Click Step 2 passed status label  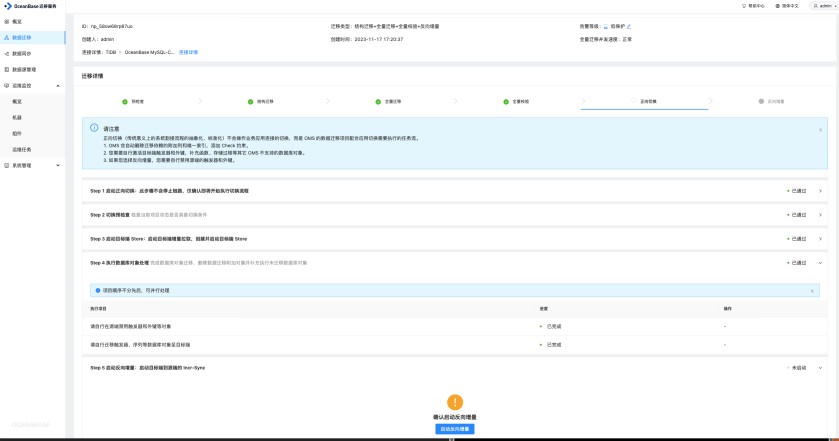pyautogui.click(x=797, y=215)
